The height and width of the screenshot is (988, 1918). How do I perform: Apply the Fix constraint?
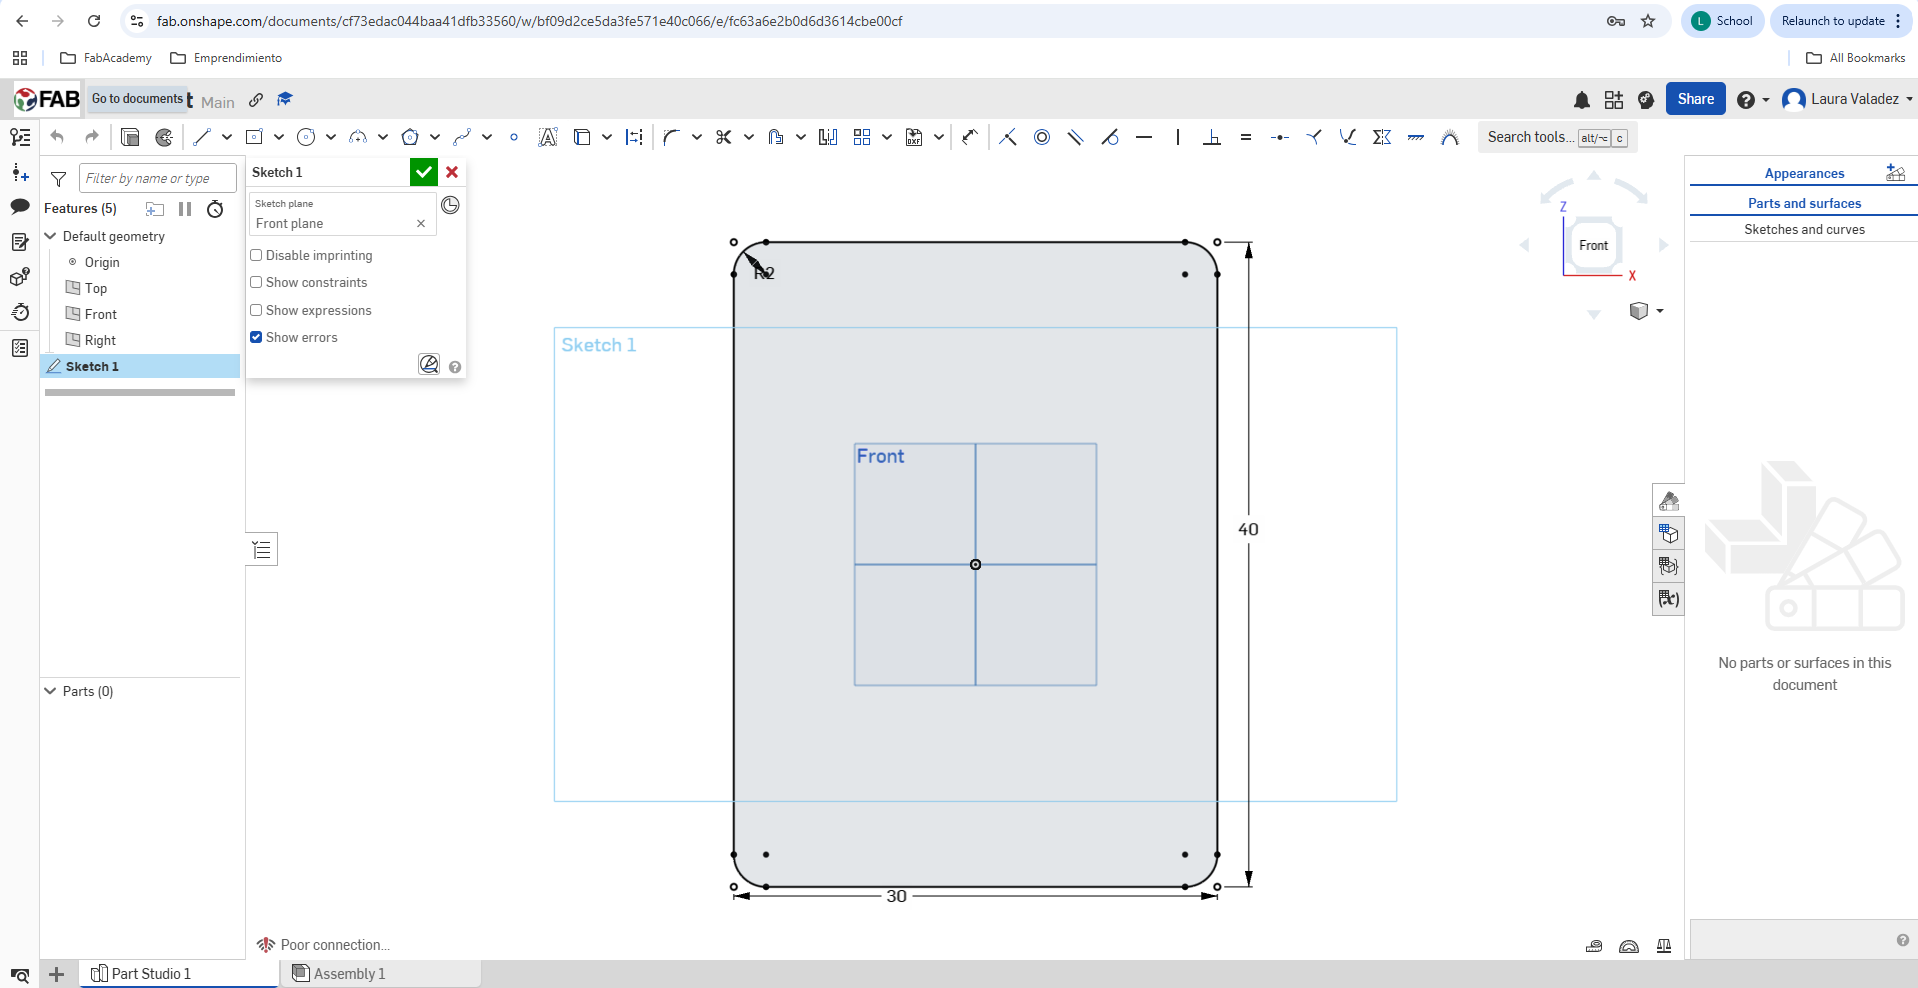pos(1416,137)
